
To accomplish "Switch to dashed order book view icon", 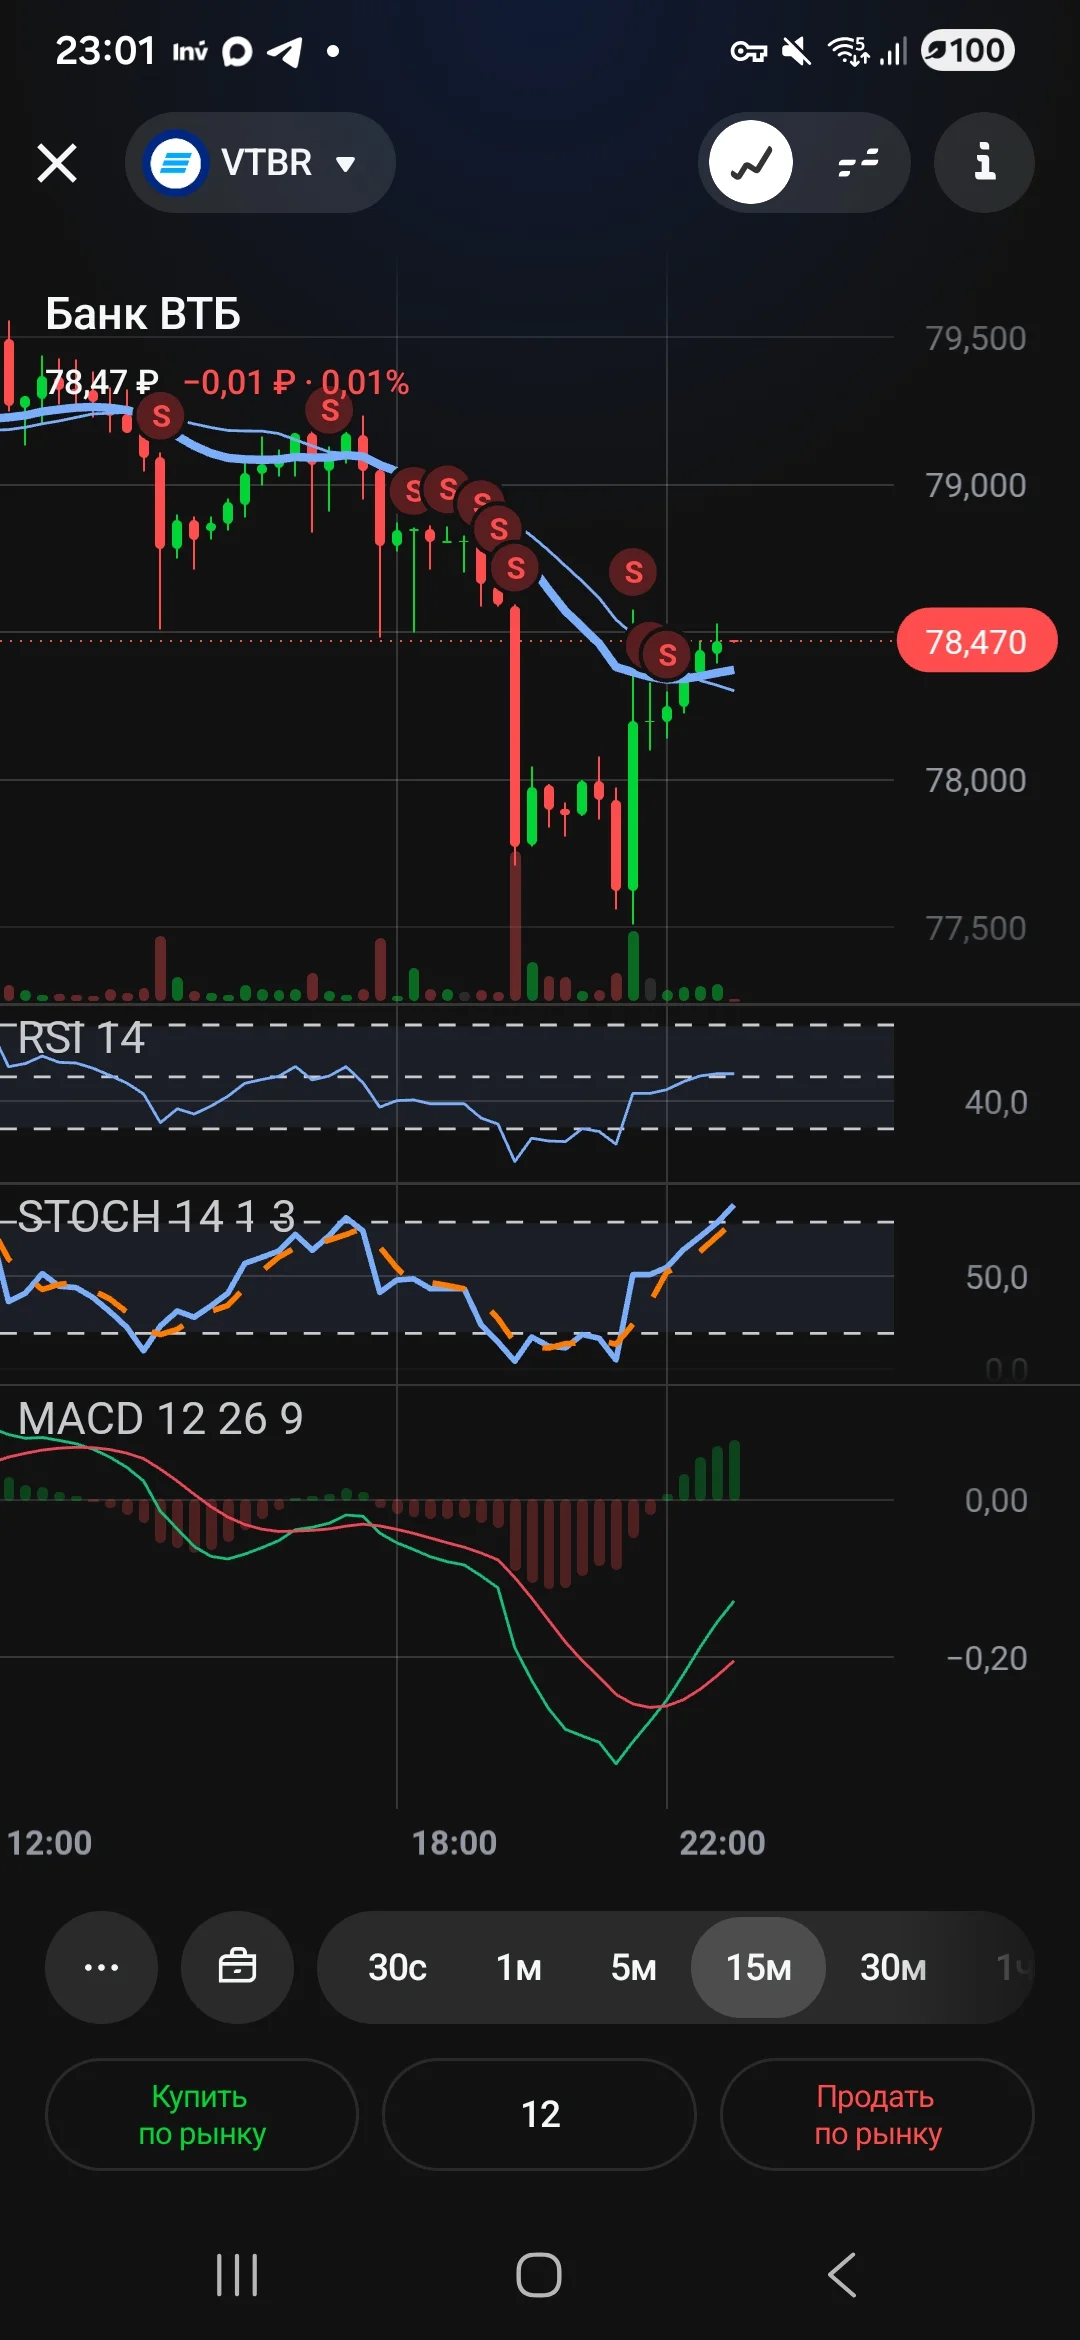I will coord(858,162).
